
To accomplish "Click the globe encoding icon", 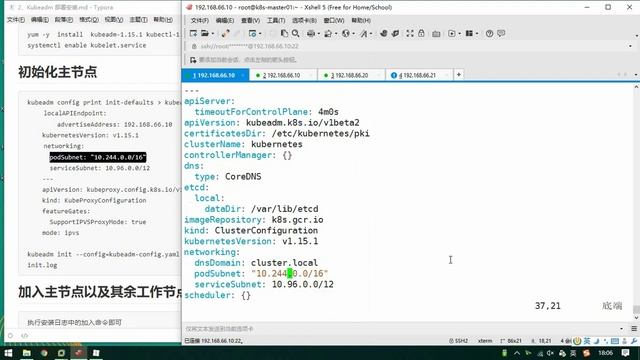I will pos(346,33).
